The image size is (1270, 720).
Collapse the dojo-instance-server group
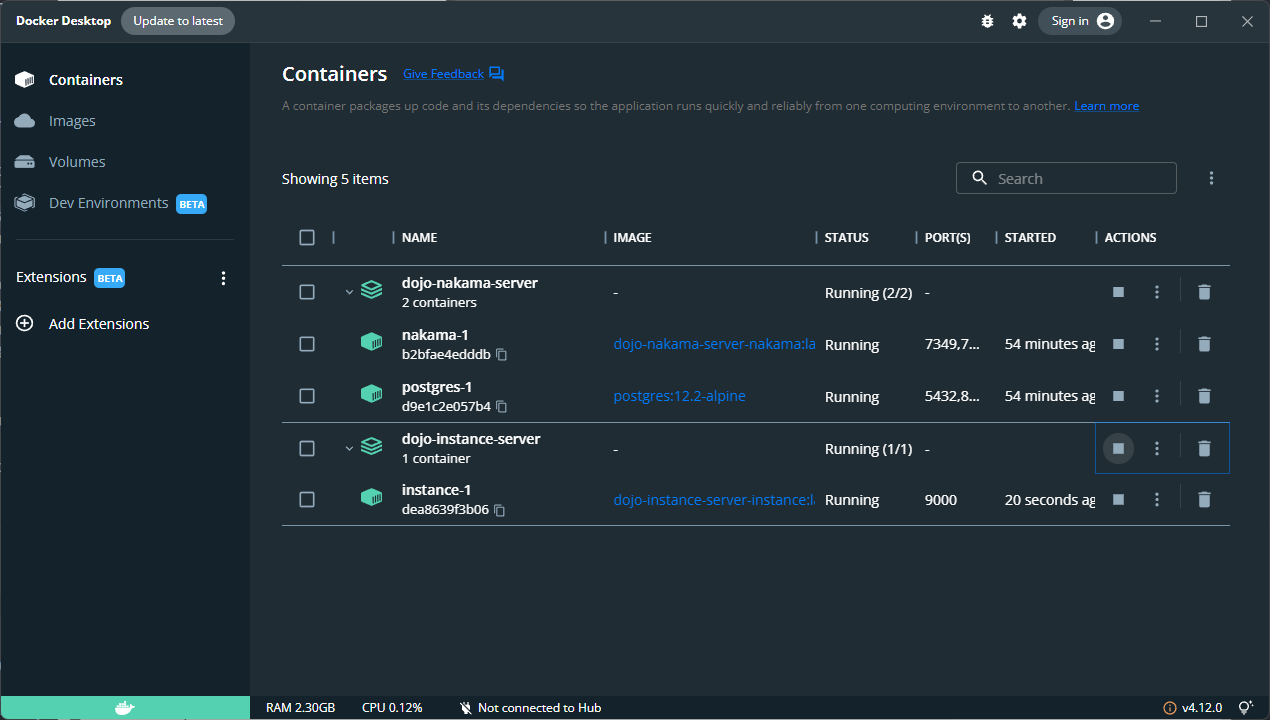click(x=349, y=448)
